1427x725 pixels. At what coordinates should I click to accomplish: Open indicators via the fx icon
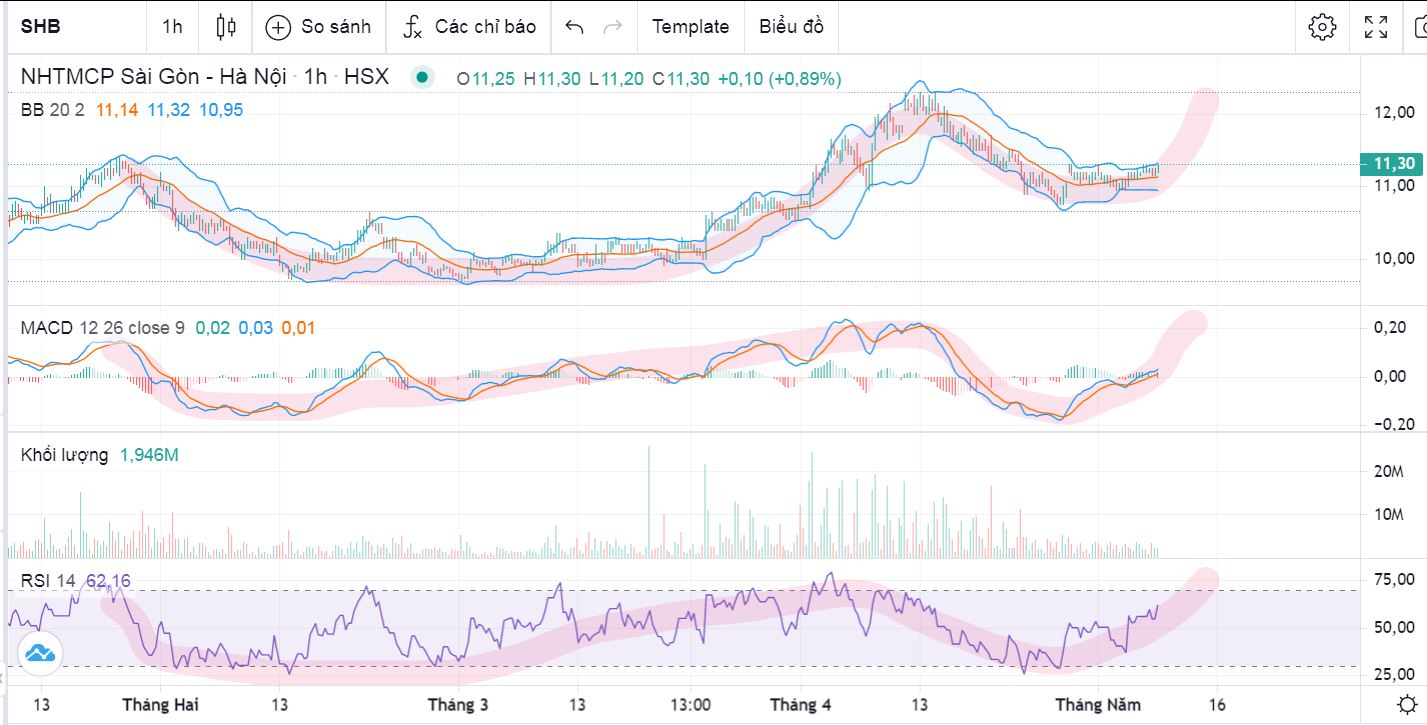pos(412,27)
